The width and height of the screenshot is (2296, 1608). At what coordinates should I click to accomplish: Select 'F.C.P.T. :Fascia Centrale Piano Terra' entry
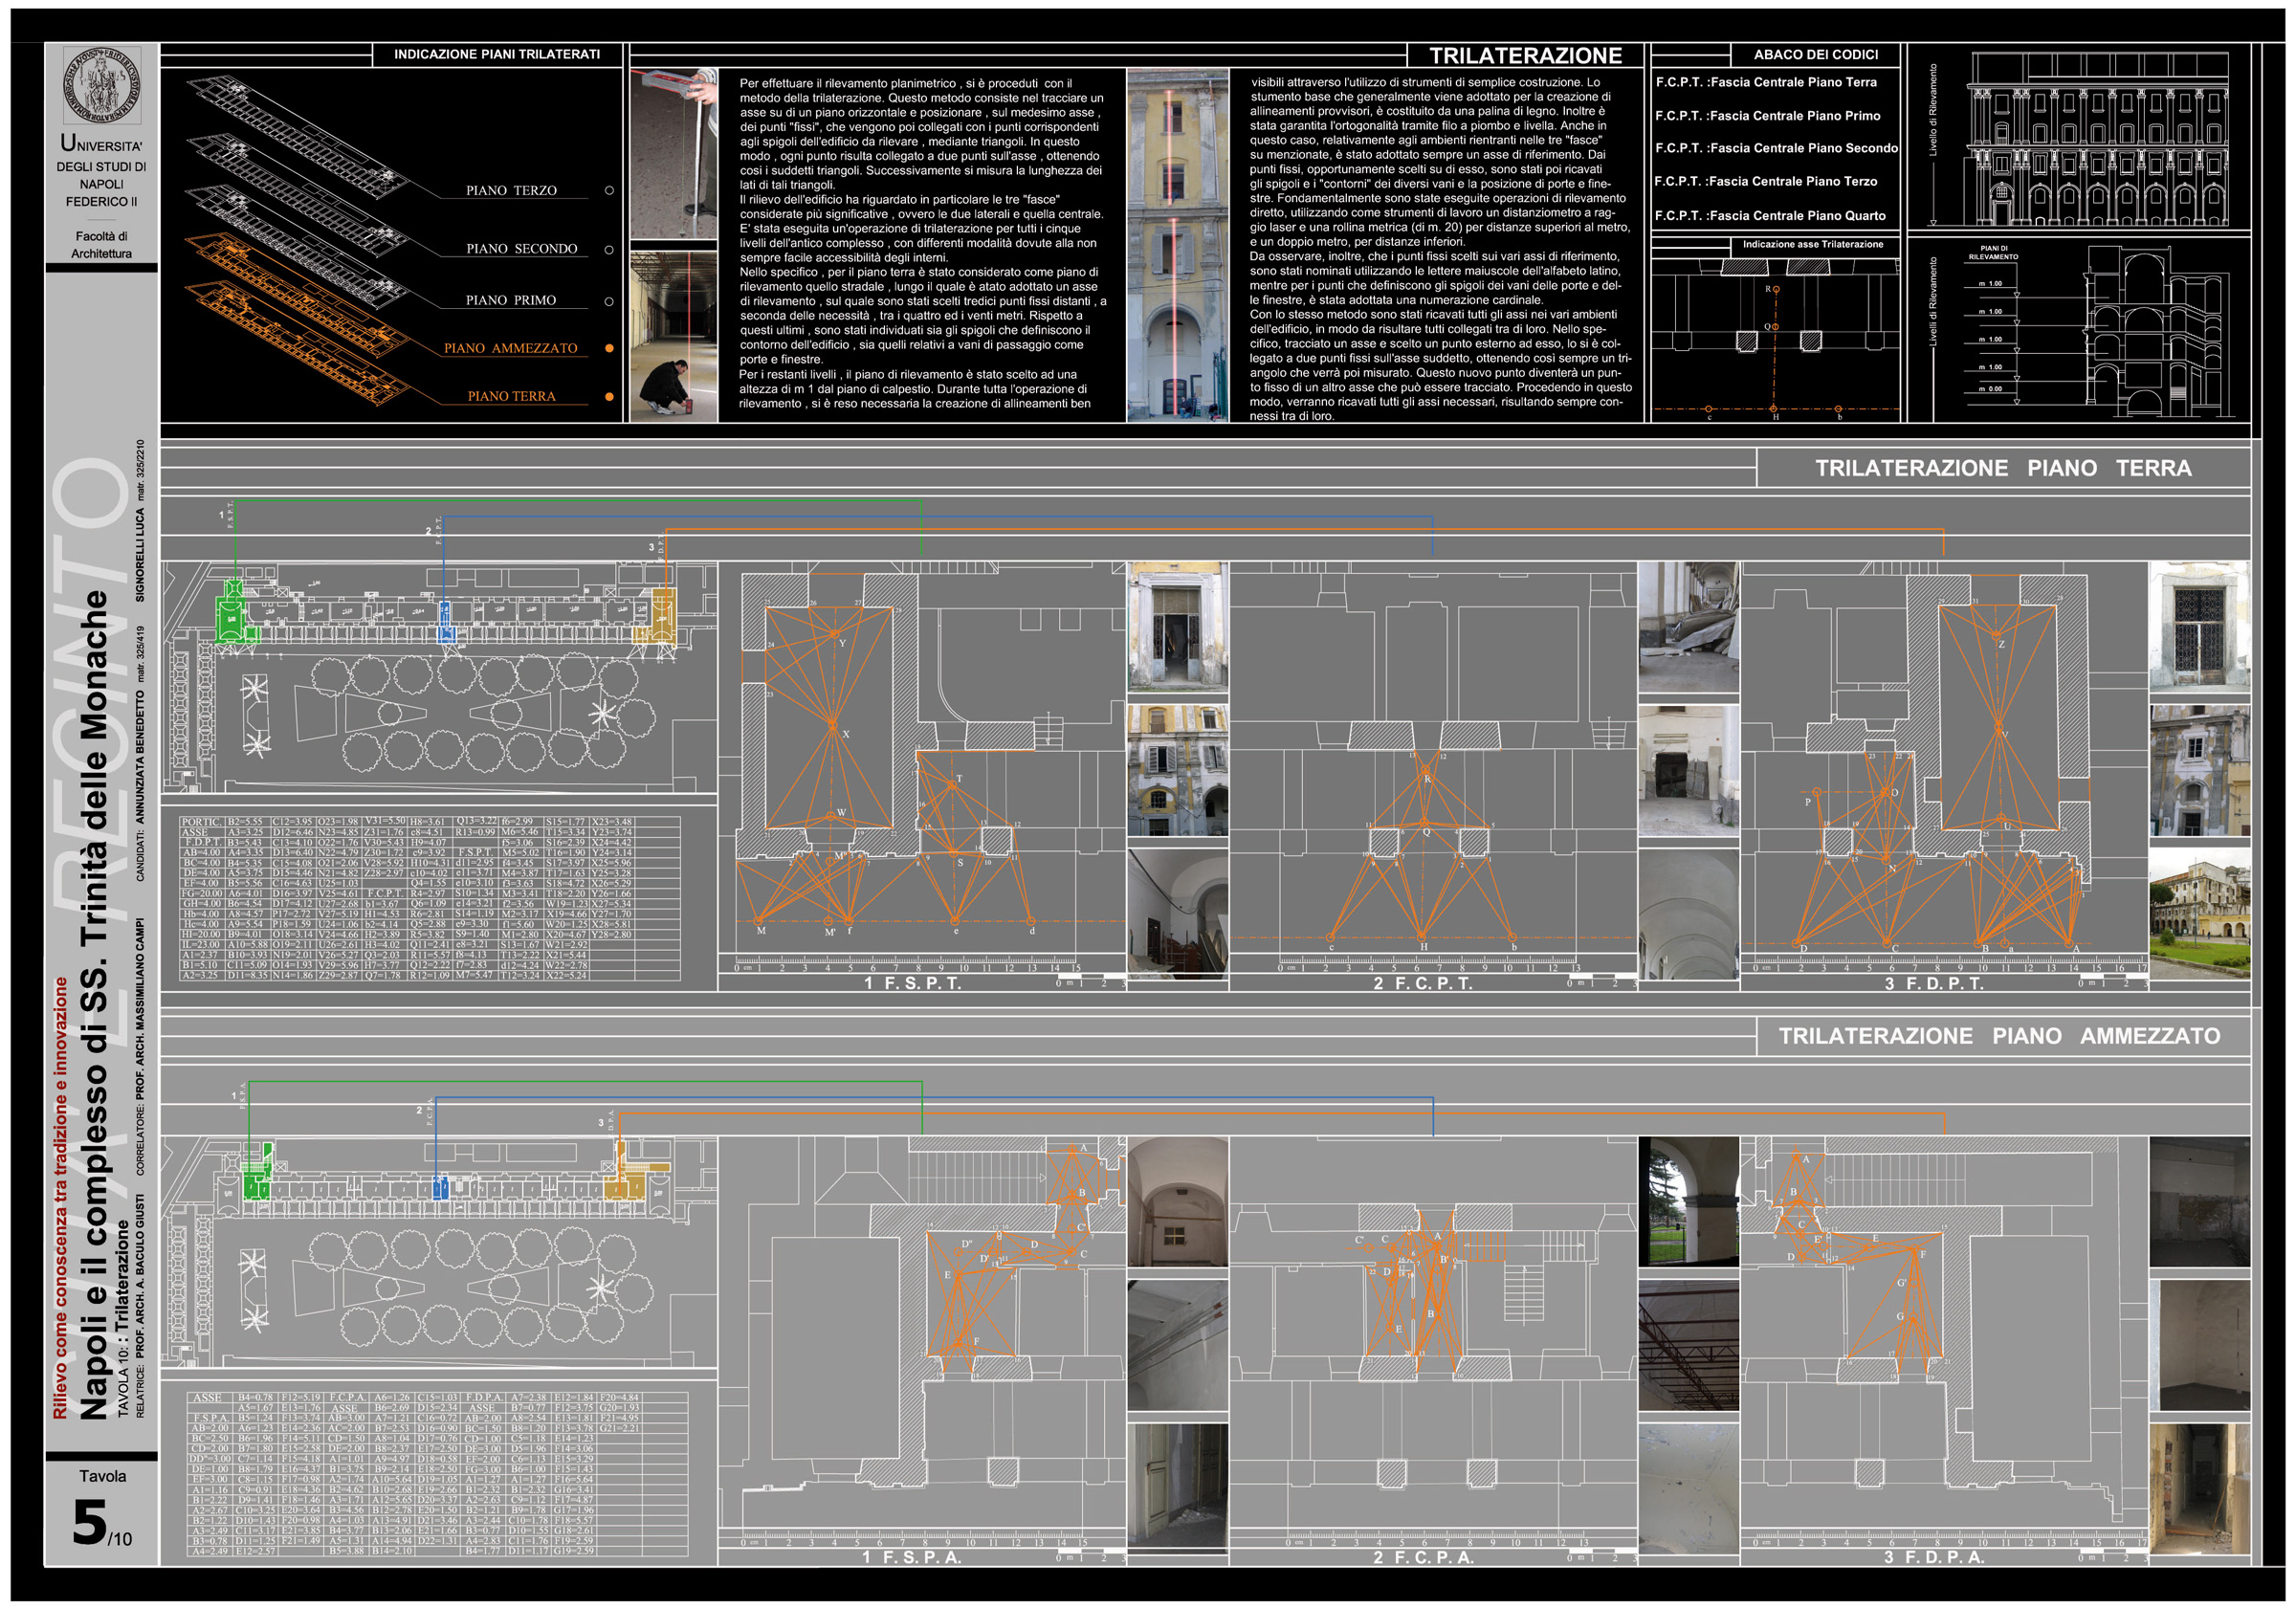1766,82
